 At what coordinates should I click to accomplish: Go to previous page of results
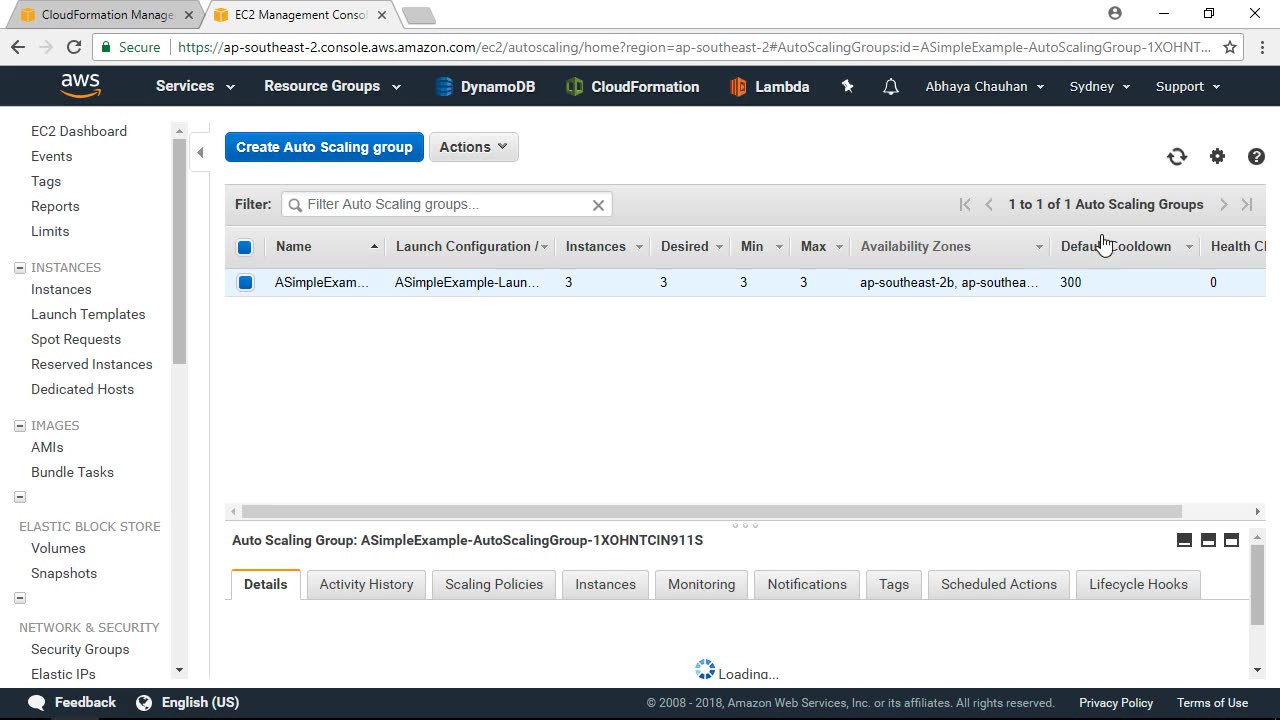pyautogui.click(x=989, y=204)
